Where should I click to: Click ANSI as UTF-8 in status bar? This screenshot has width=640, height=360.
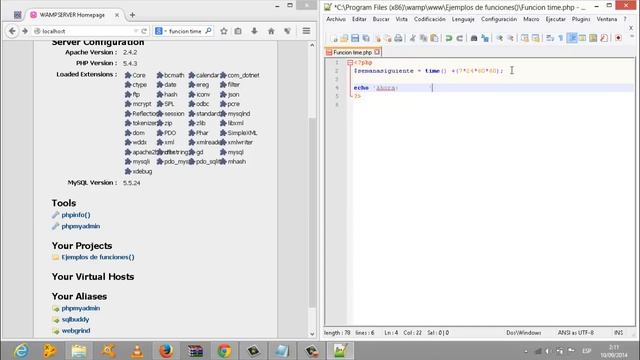(576, 333)
